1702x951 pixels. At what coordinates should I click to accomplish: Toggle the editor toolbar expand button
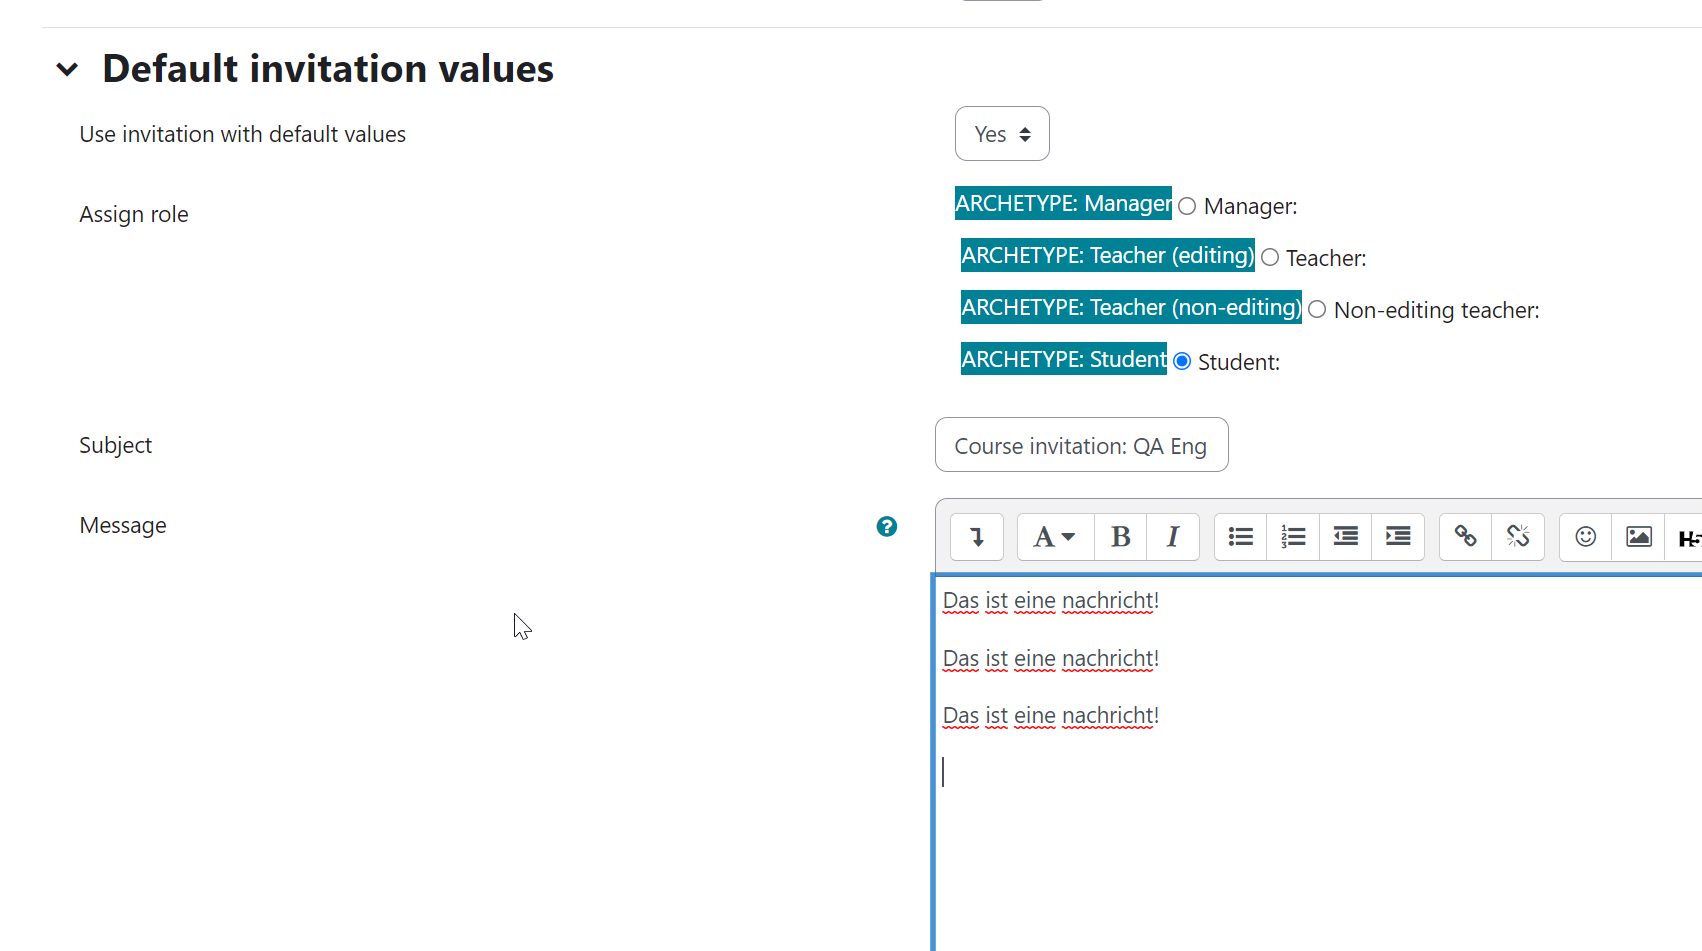(977, 537)
